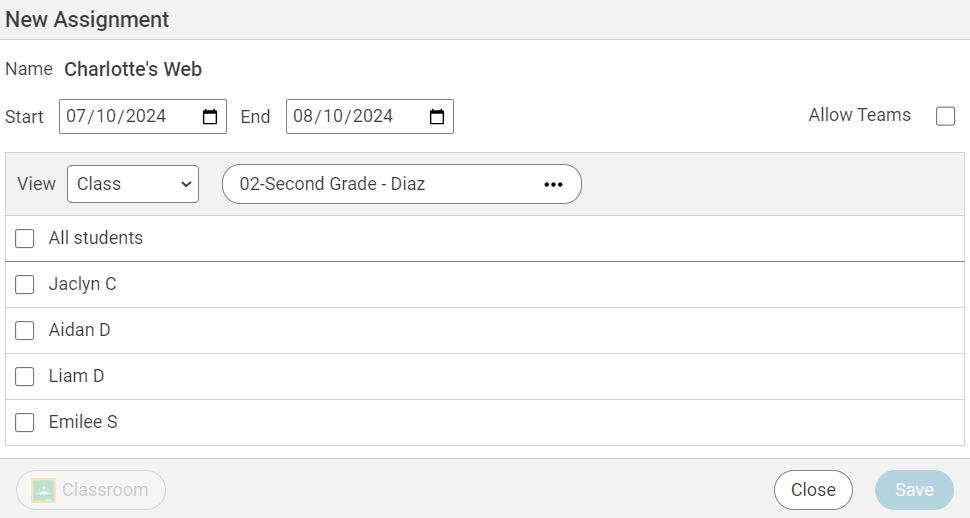Click the Save button
This screenshot has height=518, width=970.
[x=914, y=490]
